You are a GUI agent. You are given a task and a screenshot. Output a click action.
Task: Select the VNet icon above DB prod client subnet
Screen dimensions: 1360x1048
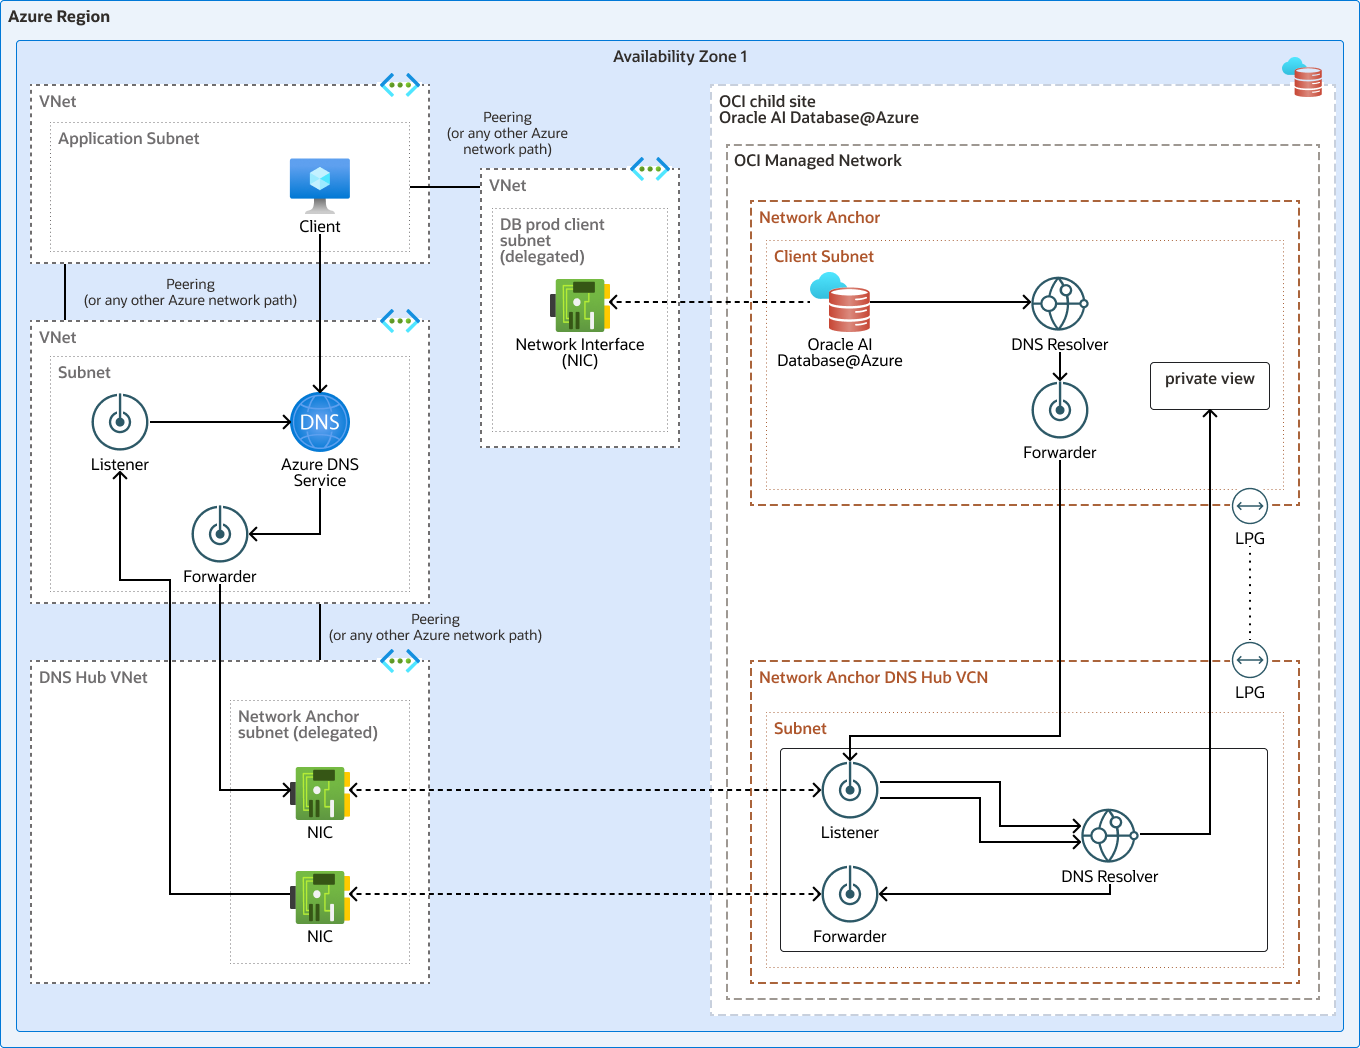pos(650,169)
